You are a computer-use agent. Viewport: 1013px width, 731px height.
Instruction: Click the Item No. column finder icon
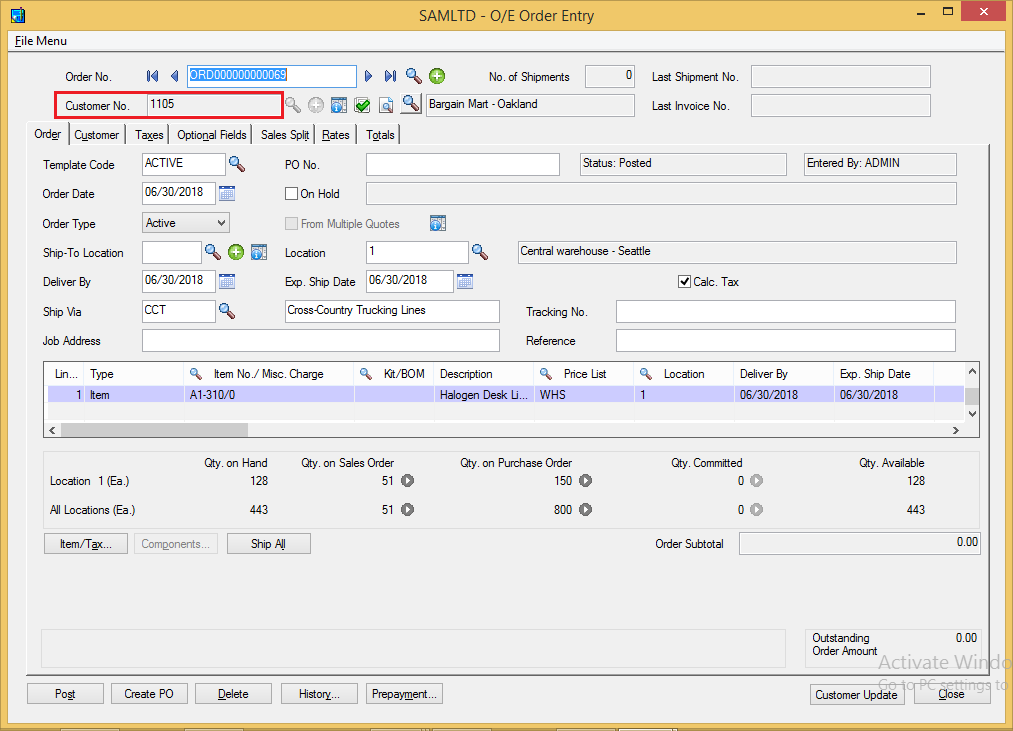coord(195,374)
